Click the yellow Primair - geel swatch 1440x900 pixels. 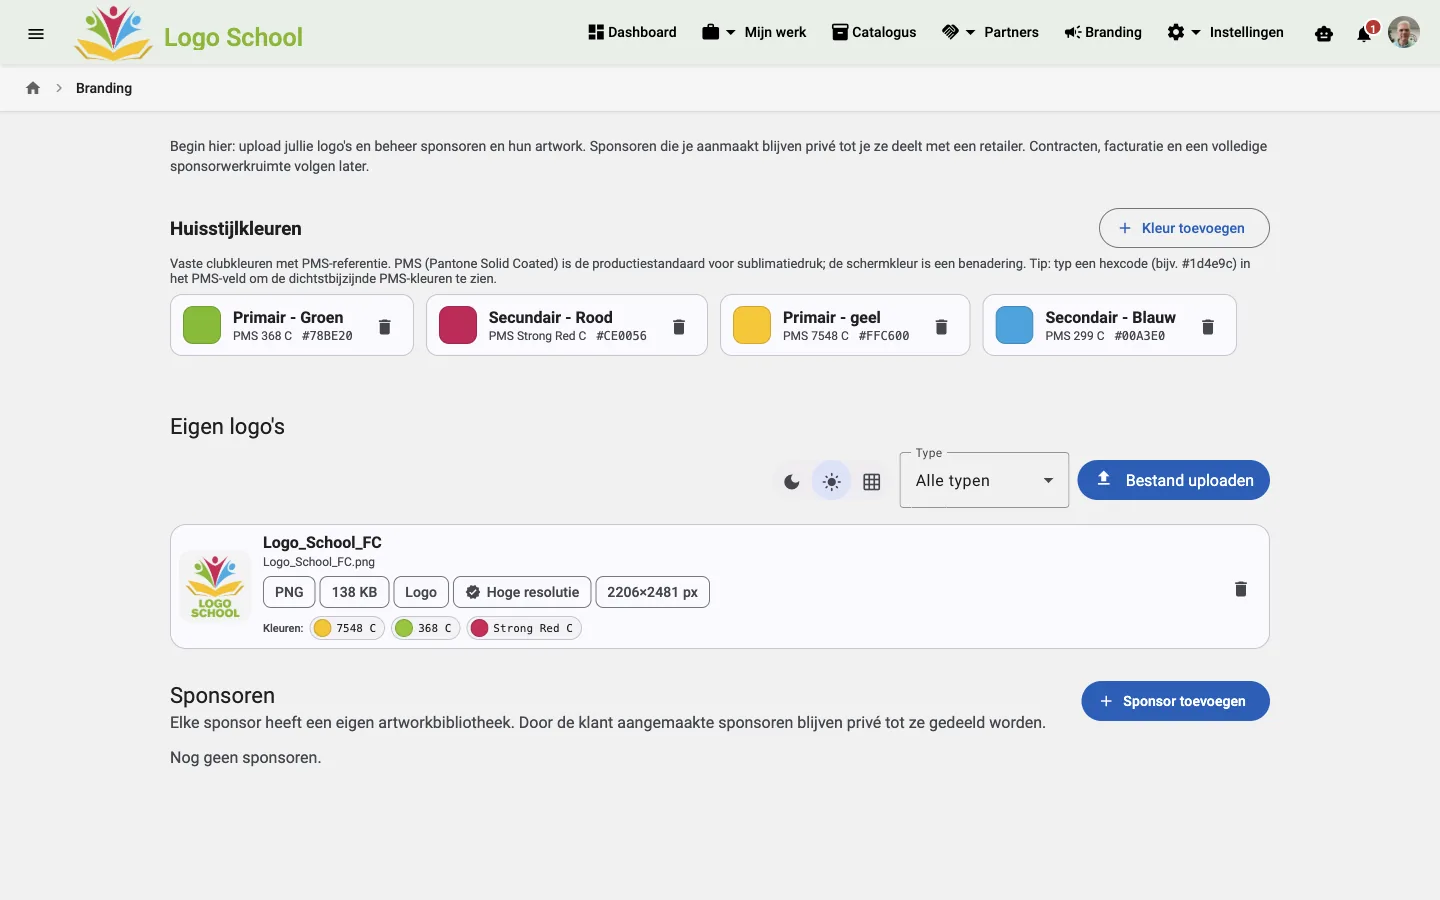(x=752, y=325)
